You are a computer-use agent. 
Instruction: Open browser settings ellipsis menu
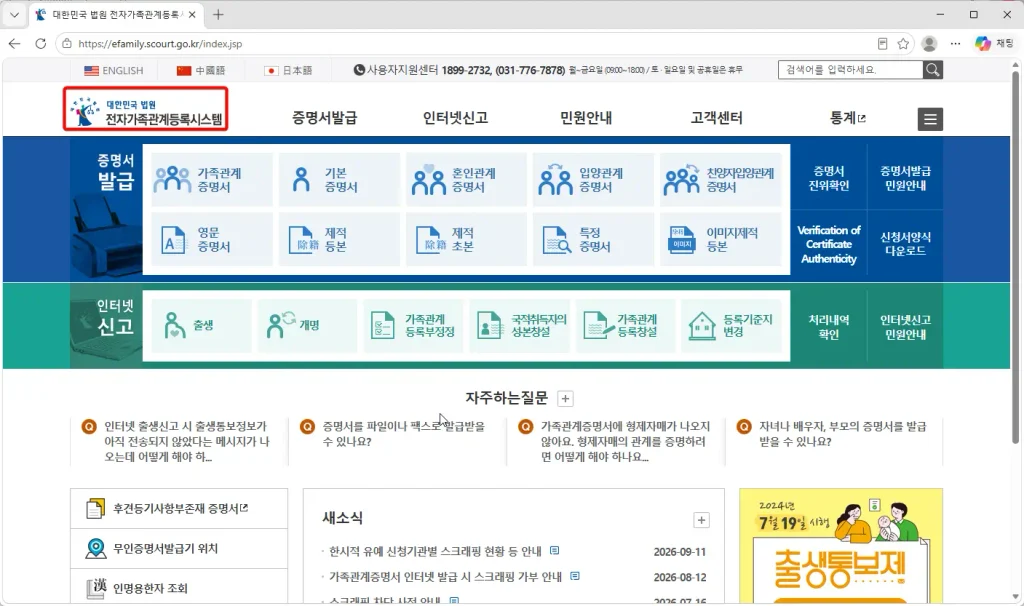[x=955, y=44]
